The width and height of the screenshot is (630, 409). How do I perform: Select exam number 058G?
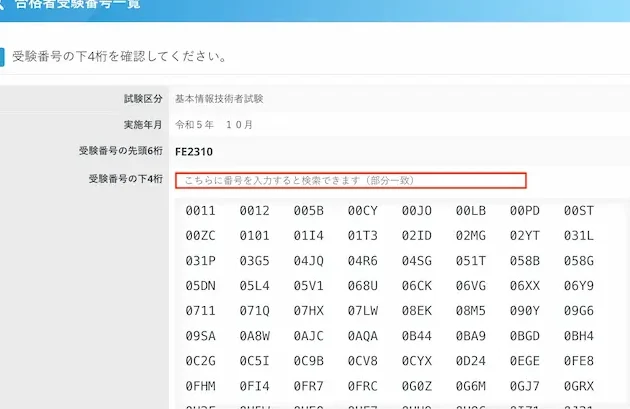pyautogui.click(x=579, y=261)
